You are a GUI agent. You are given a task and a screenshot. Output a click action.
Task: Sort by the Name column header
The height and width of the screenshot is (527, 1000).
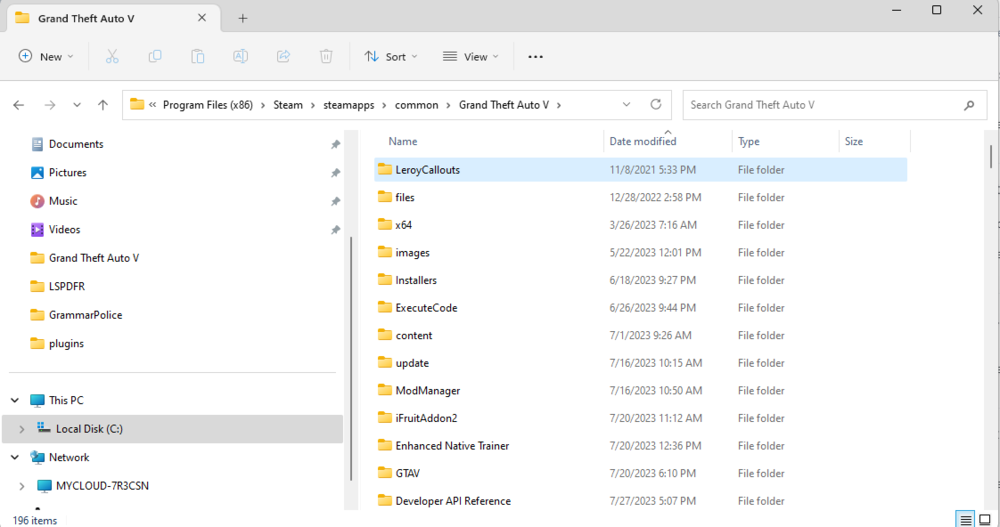point(403,142)
